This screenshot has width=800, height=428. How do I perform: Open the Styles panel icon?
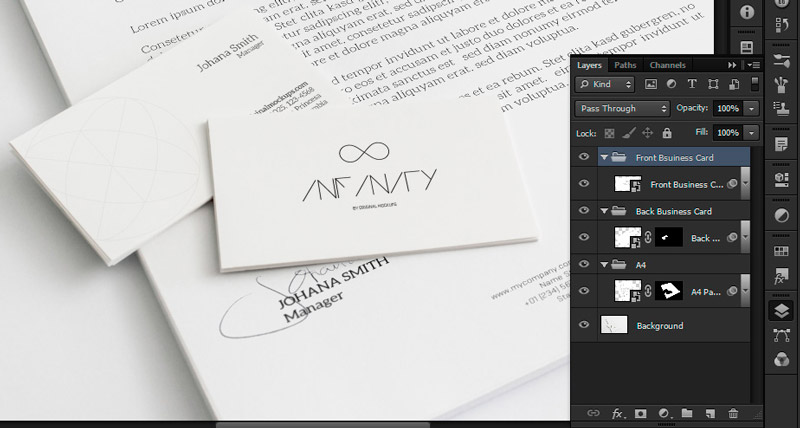(x=781, y=276)
